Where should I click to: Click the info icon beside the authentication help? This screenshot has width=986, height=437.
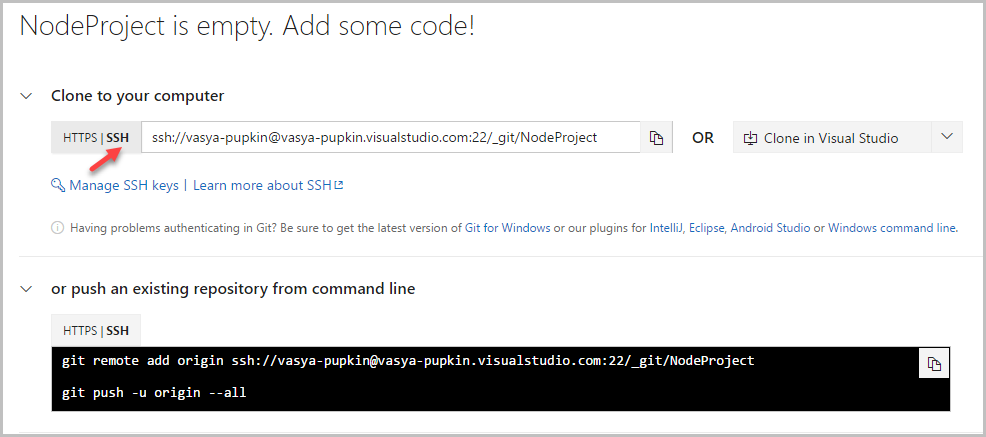[x=57, y=228]
